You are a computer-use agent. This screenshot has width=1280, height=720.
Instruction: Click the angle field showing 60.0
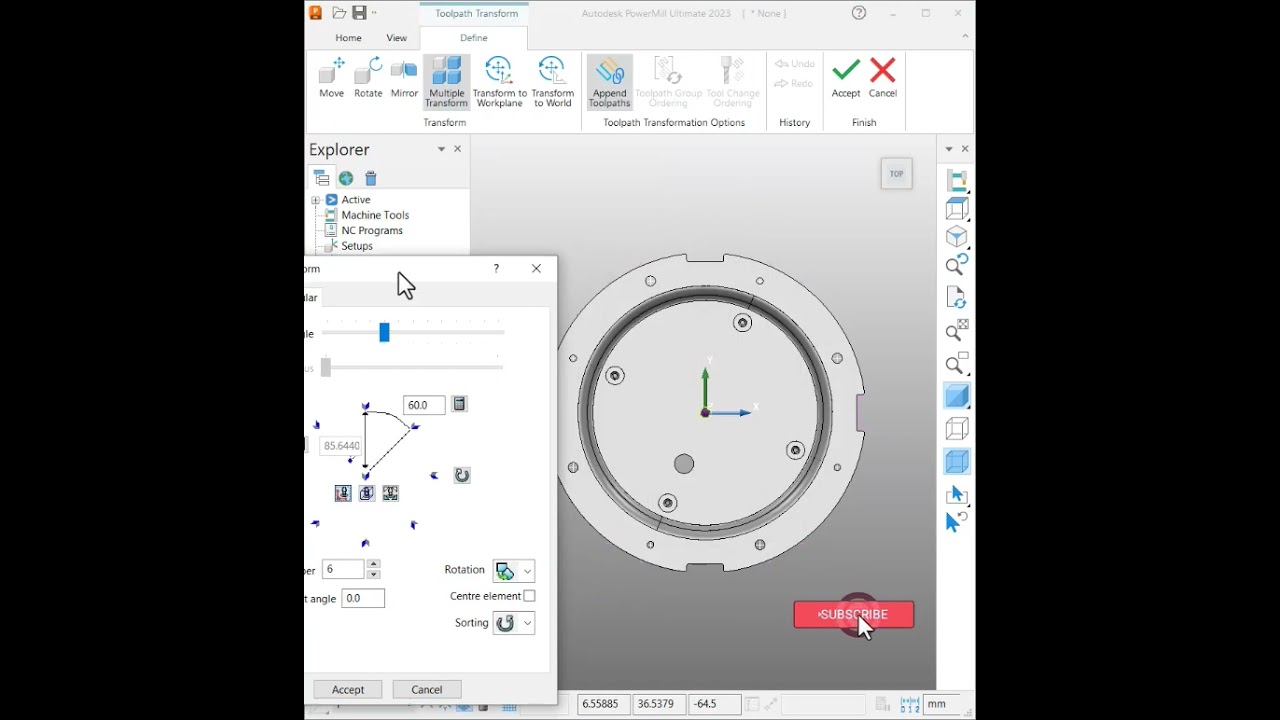pyautogui.click(x=424, y=405)
